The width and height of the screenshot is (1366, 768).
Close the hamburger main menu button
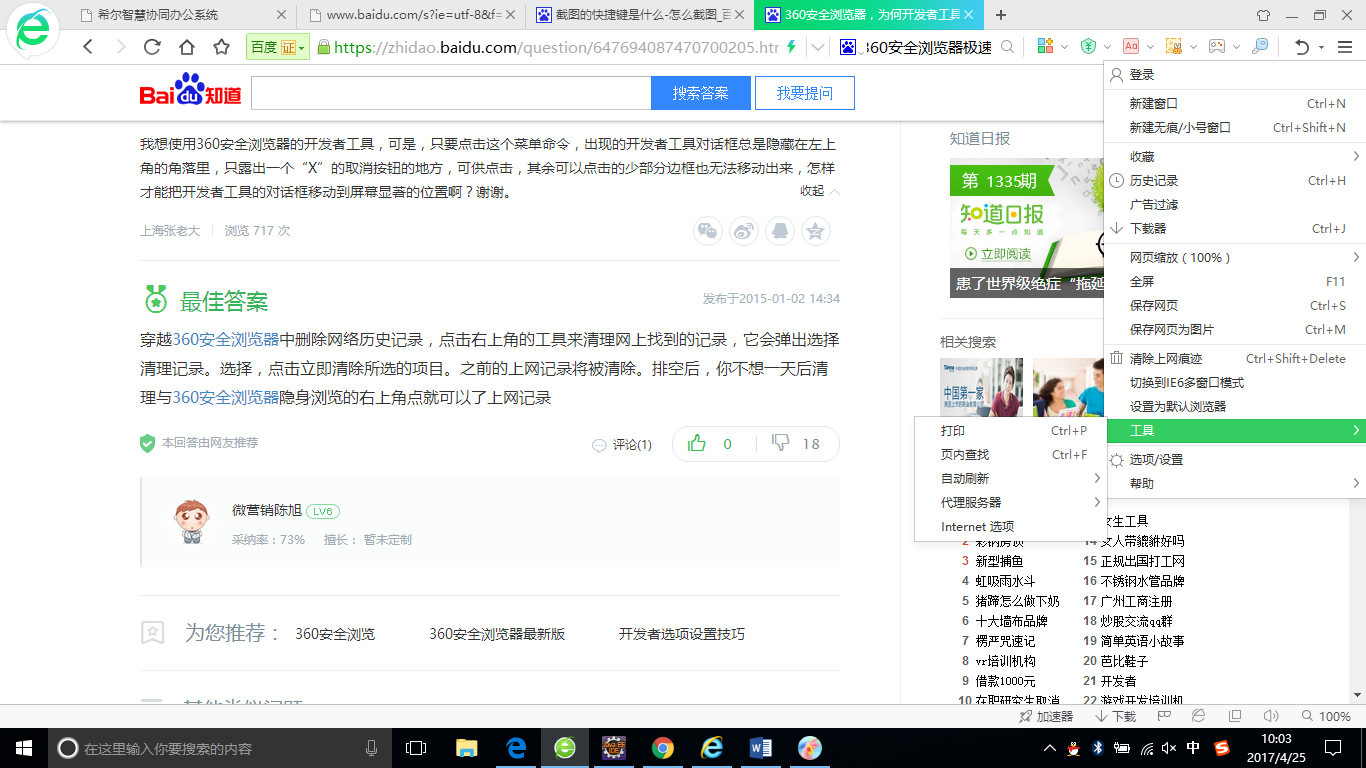(x=1345, y=47)
